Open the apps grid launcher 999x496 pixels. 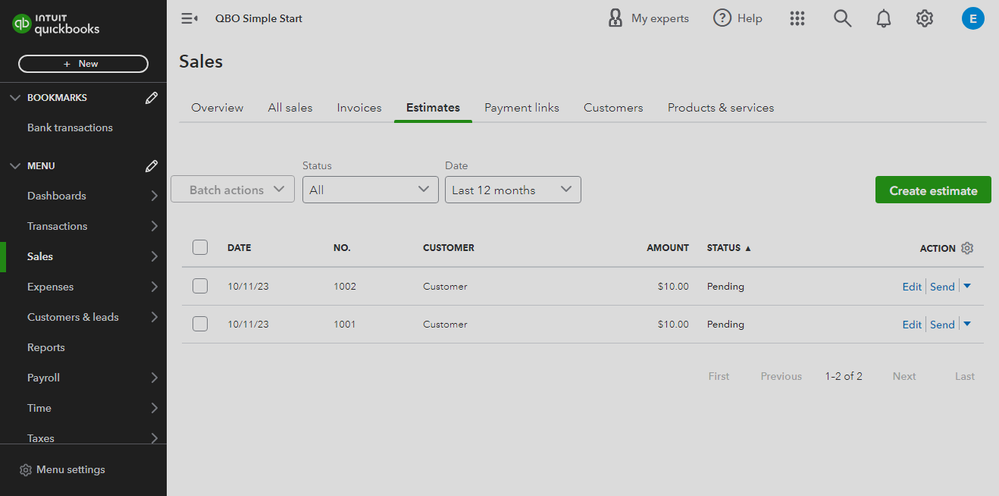coord(797,18)
